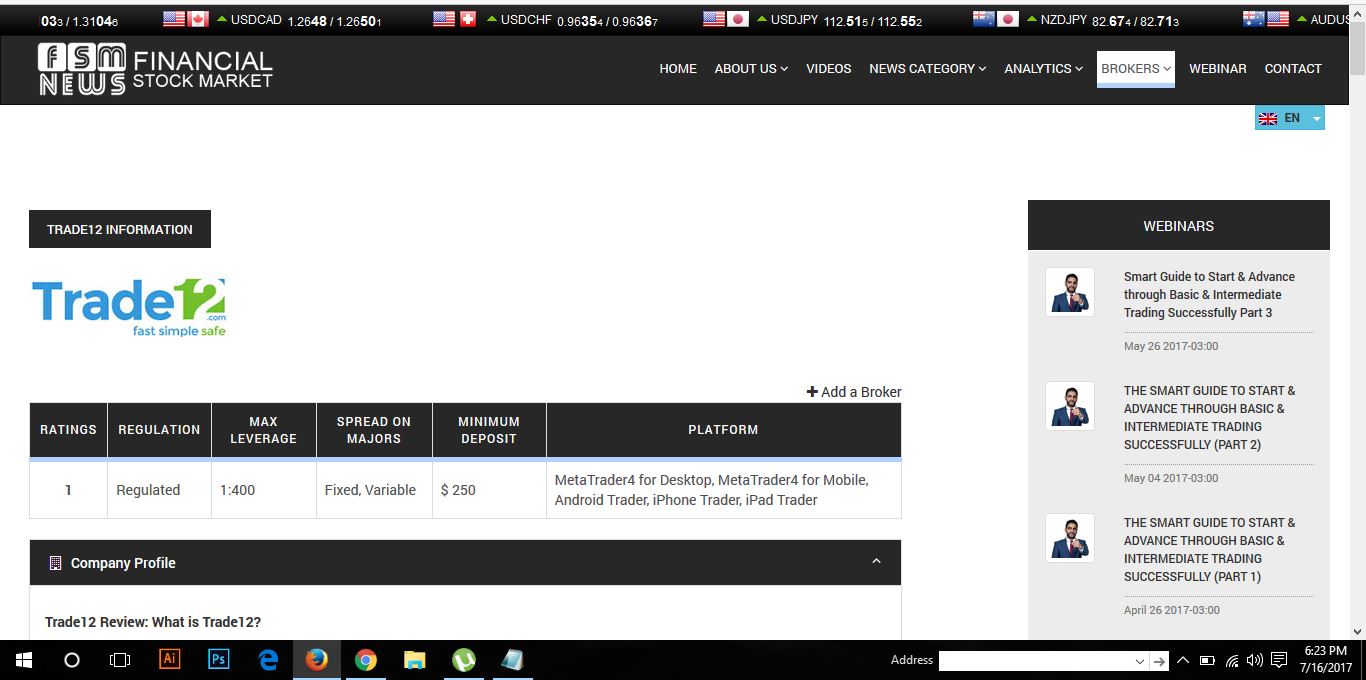The height and width of the screenshot is (680, 1366).
Task: Click the US and Swiss flags icon
Action: coord(455,19)
